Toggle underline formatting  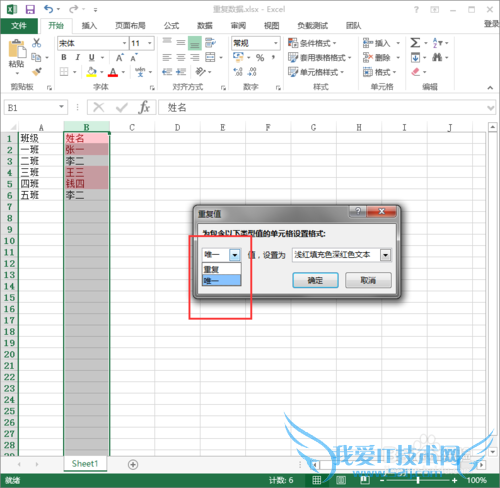pos(92,58)
